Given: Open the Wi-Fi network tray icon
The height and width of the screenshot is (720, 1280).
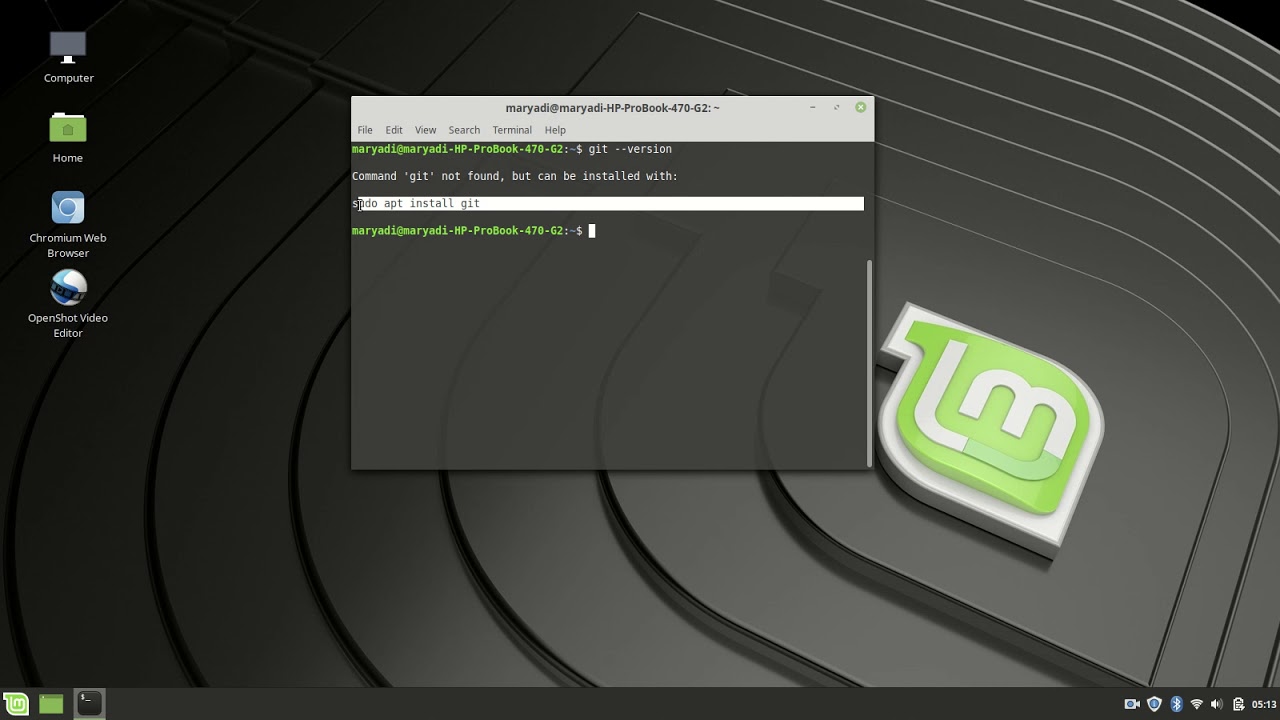Looking at the screenshot, I should pyautogui.click(x=1196, y=704).
